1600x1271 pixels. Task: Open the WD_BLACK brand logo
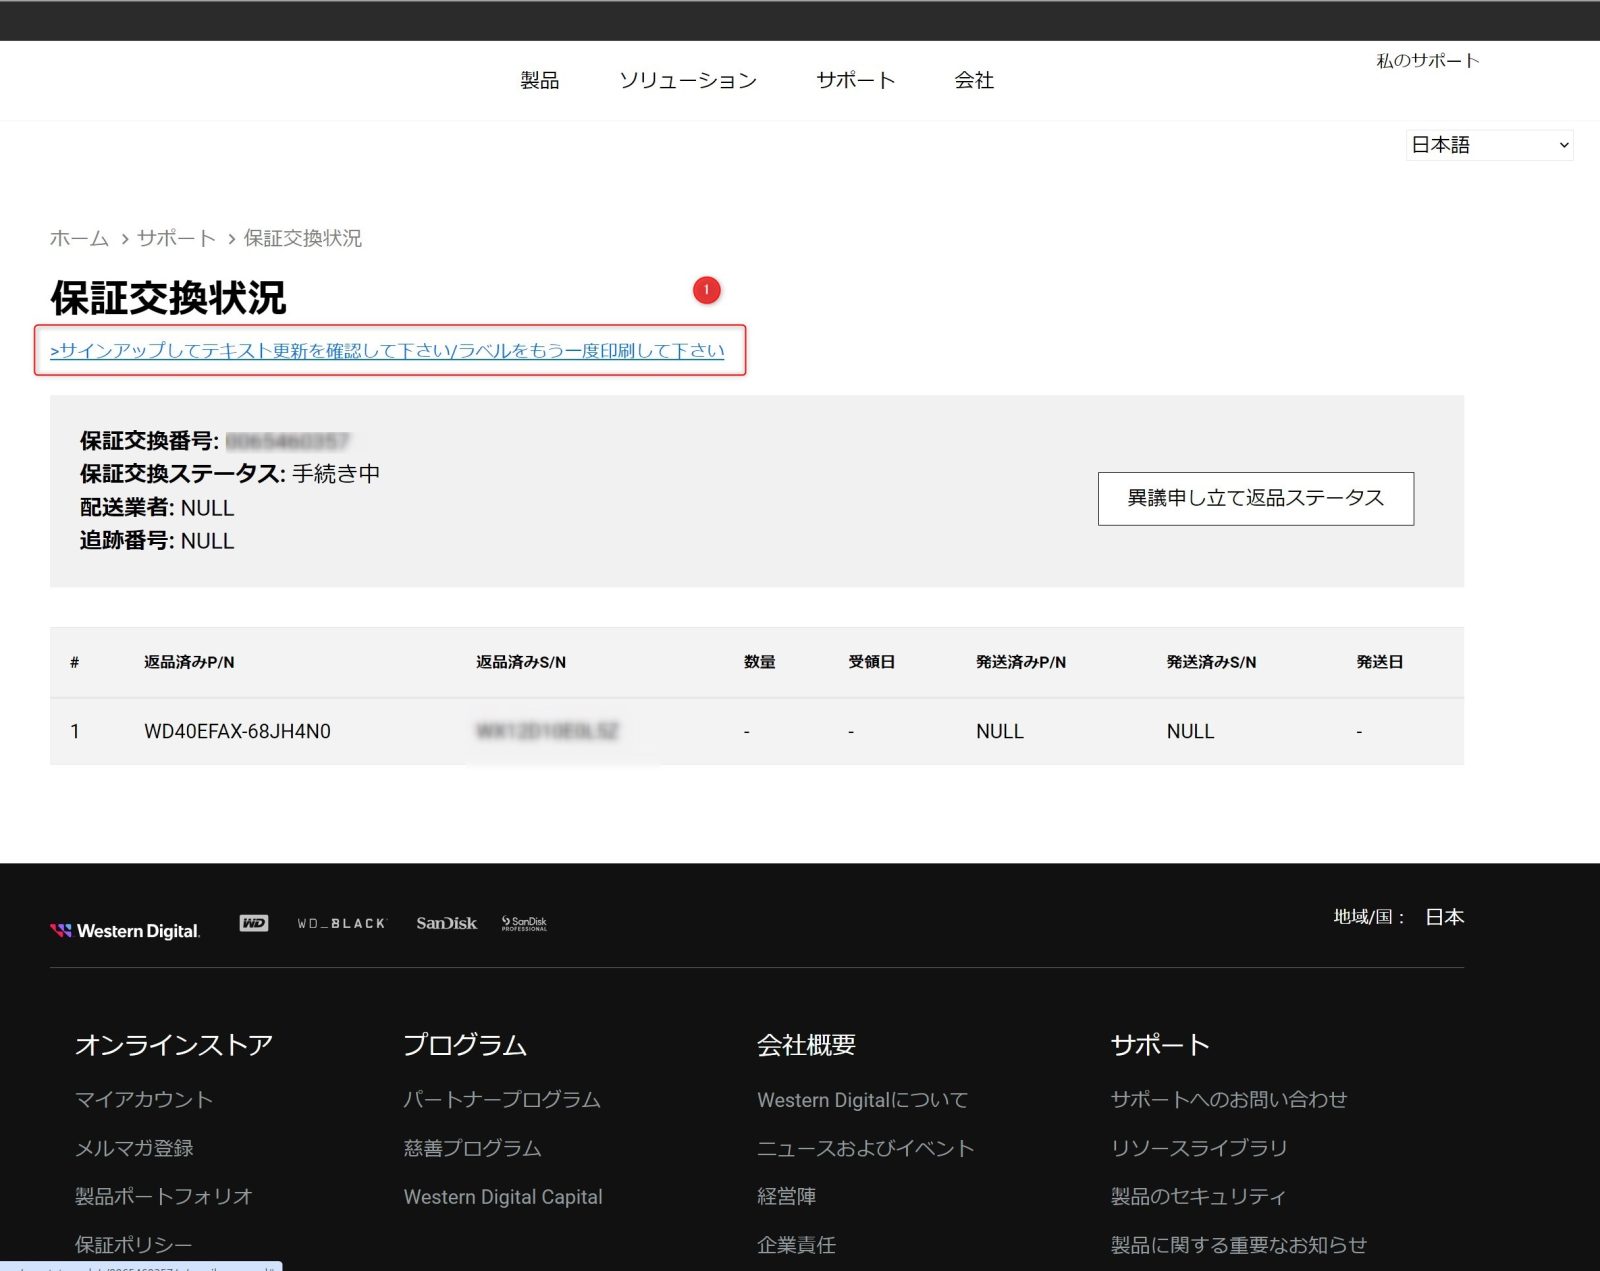[341, 924]
